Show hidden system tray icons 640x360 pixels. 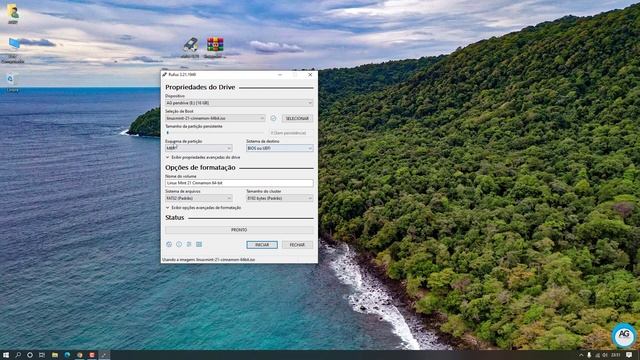(x=581, y=355)
